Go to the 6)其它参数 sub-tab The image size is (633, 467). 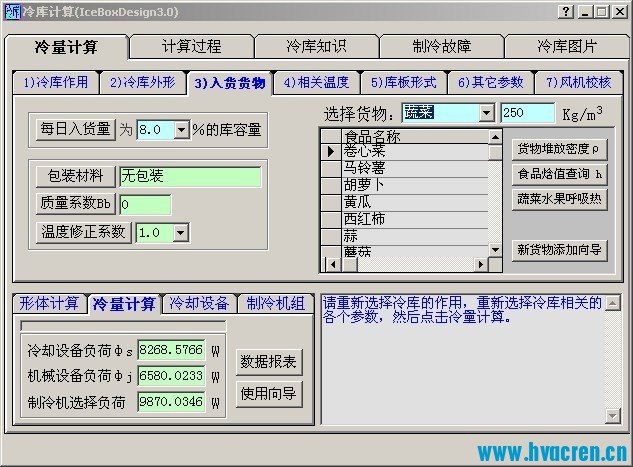pyautogui.click(x=490, y=83)
